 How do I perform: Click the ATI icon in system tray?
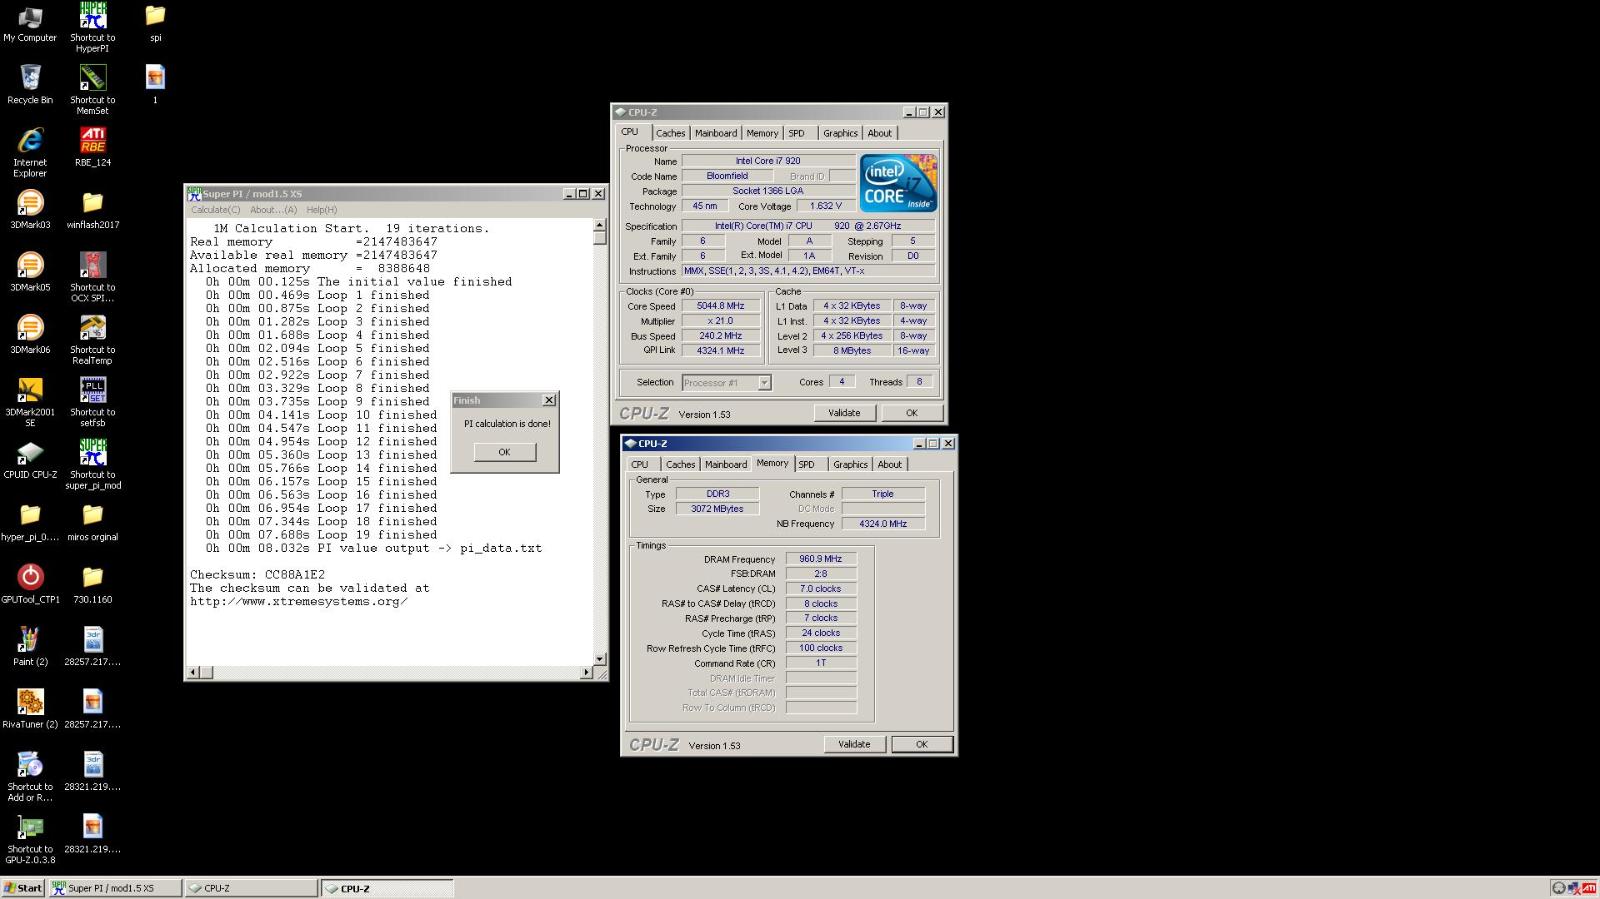click(1589, 888)
